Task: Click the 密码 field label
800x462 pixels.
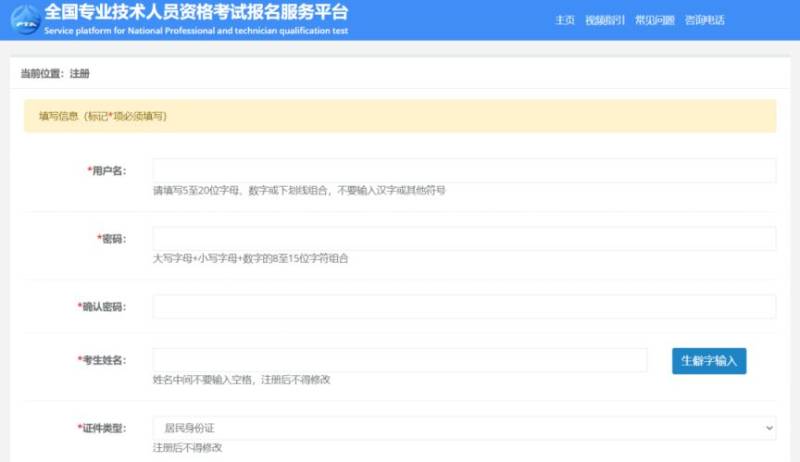Action: tap(112, 239)
